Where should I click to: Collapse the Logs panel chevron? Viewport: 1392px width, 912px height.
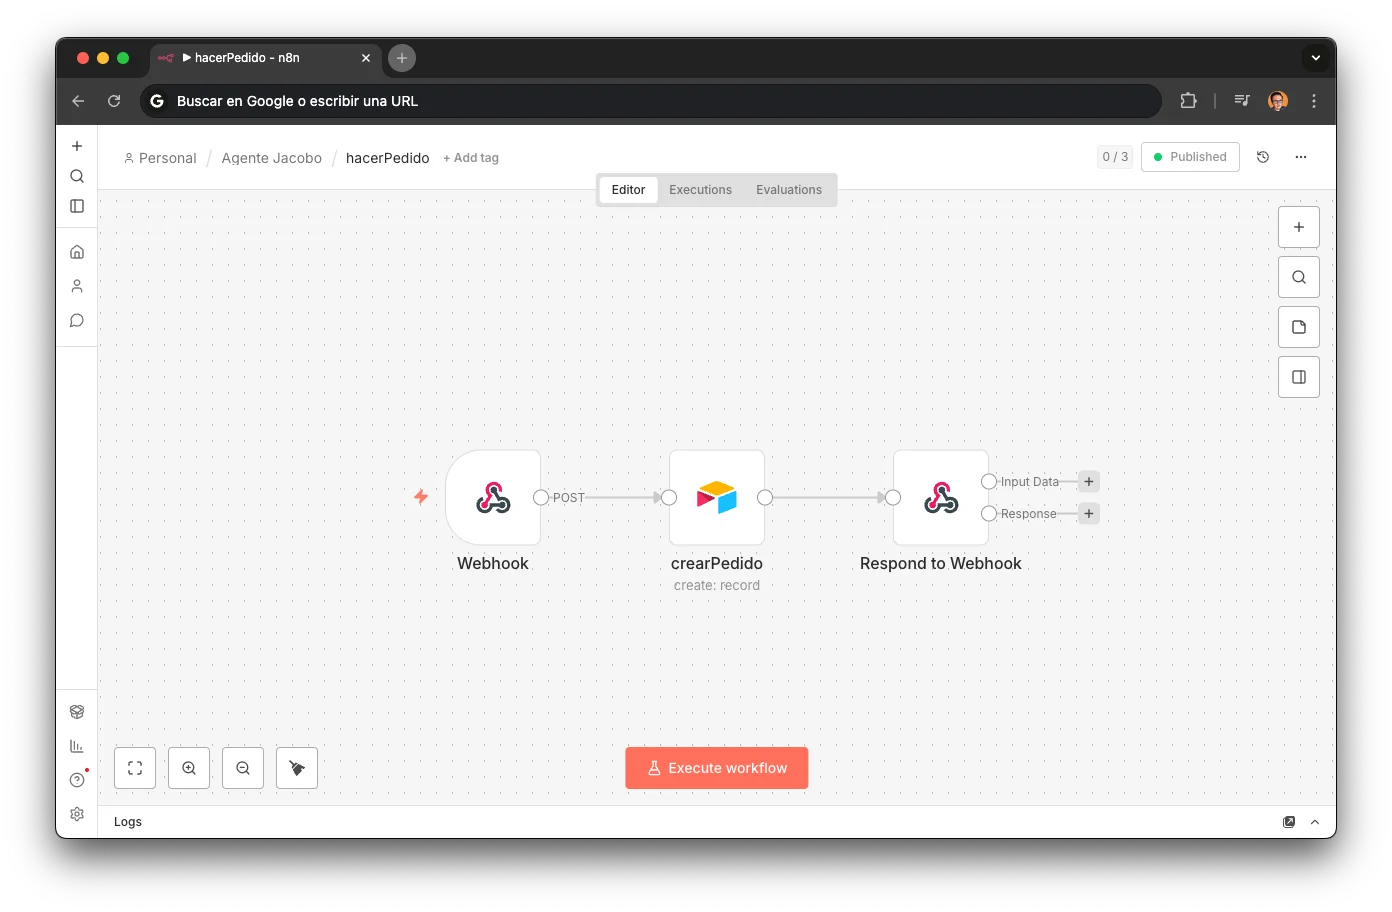1314,821
